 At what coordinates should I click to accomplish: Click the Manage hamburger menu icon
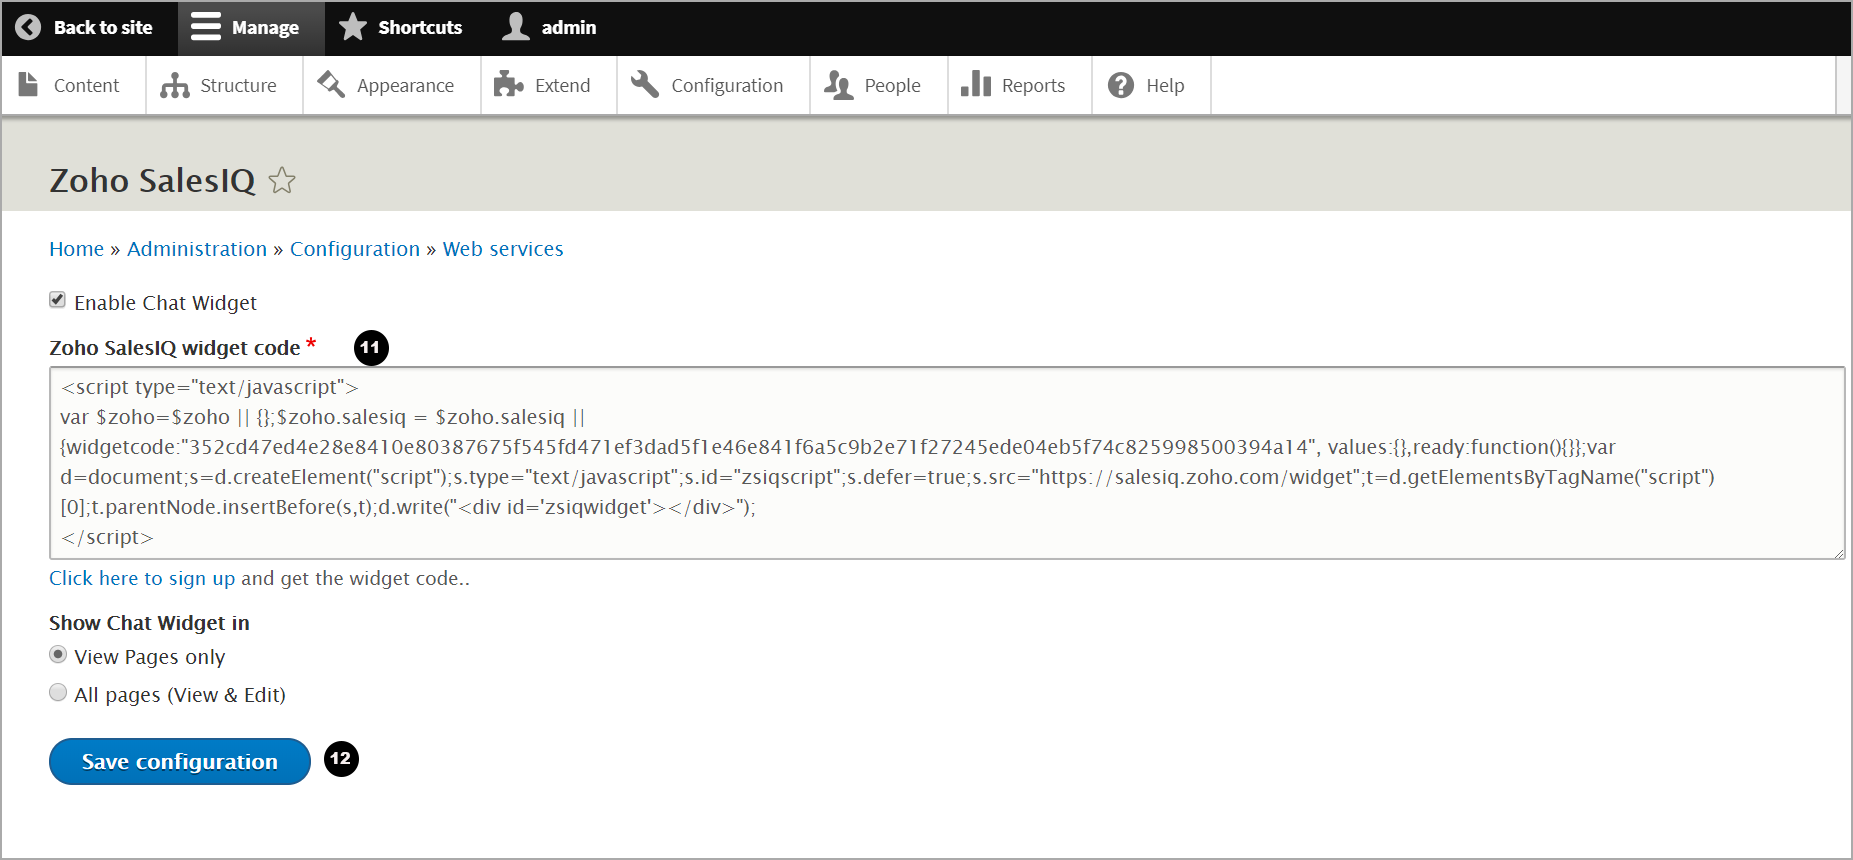click(206, 27)
